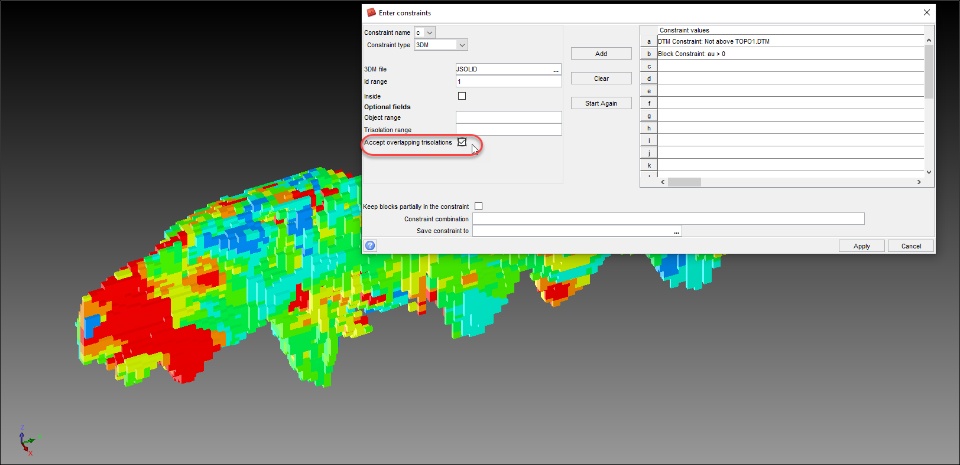Select row a DTM Constraint value
Viewport: 960px width, 465px height.
(x=790, y=41)
